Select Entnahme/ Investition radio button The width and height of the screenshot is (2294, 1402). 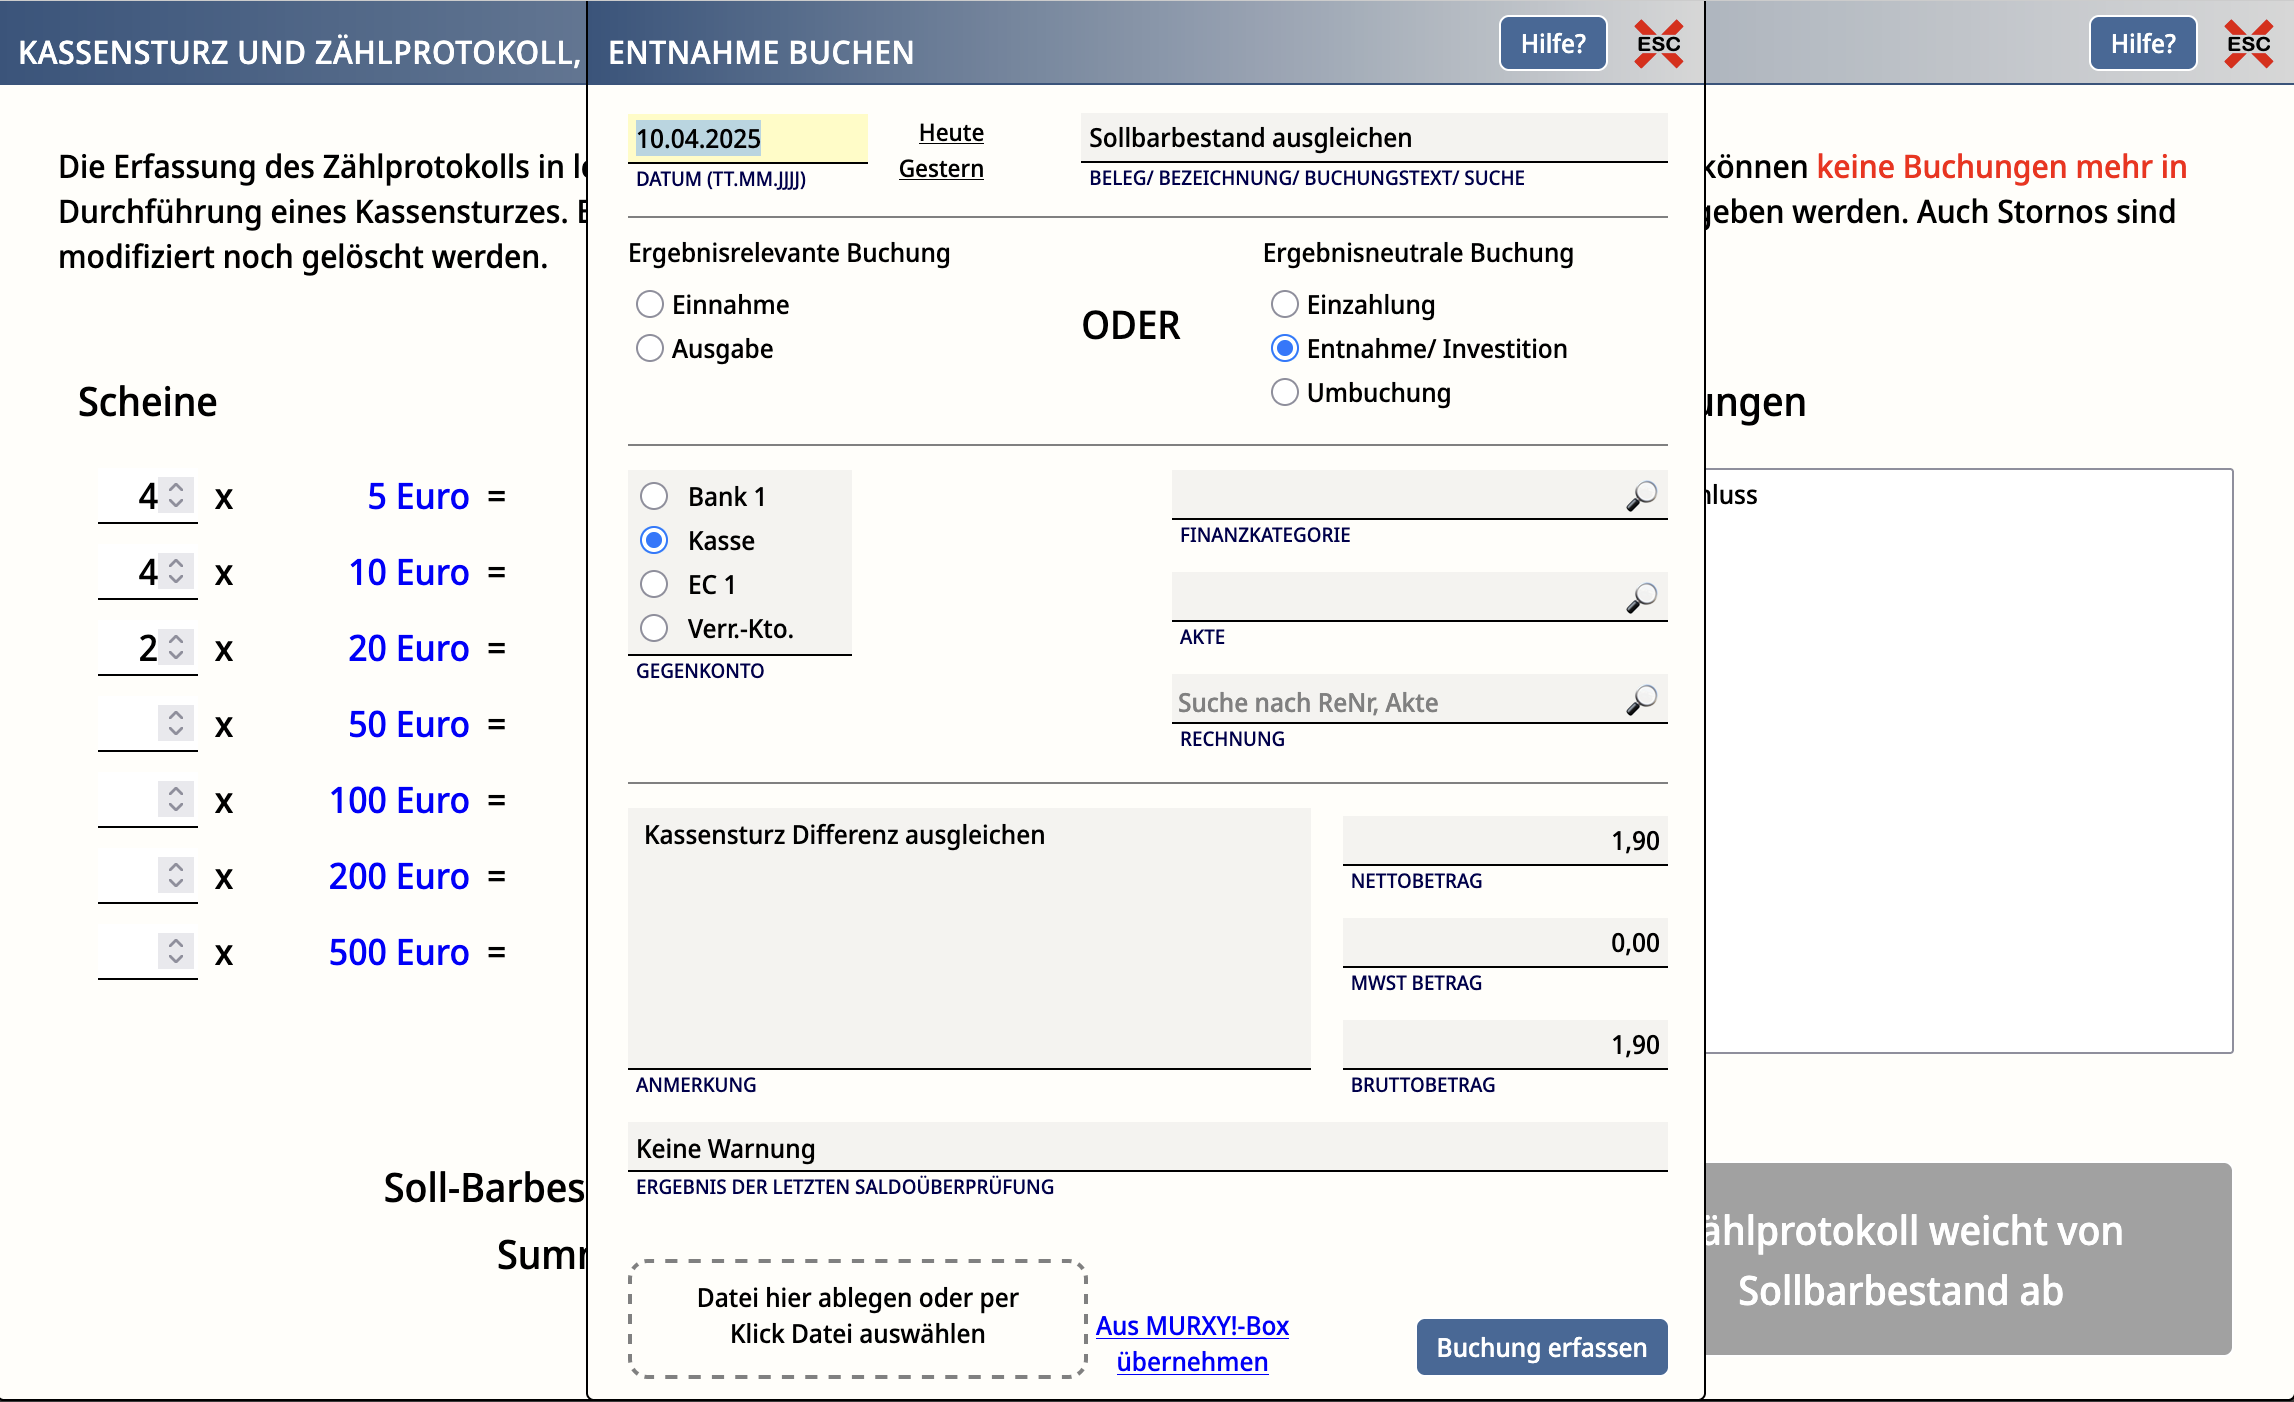pyautogui.click(x=1285, y=348)
